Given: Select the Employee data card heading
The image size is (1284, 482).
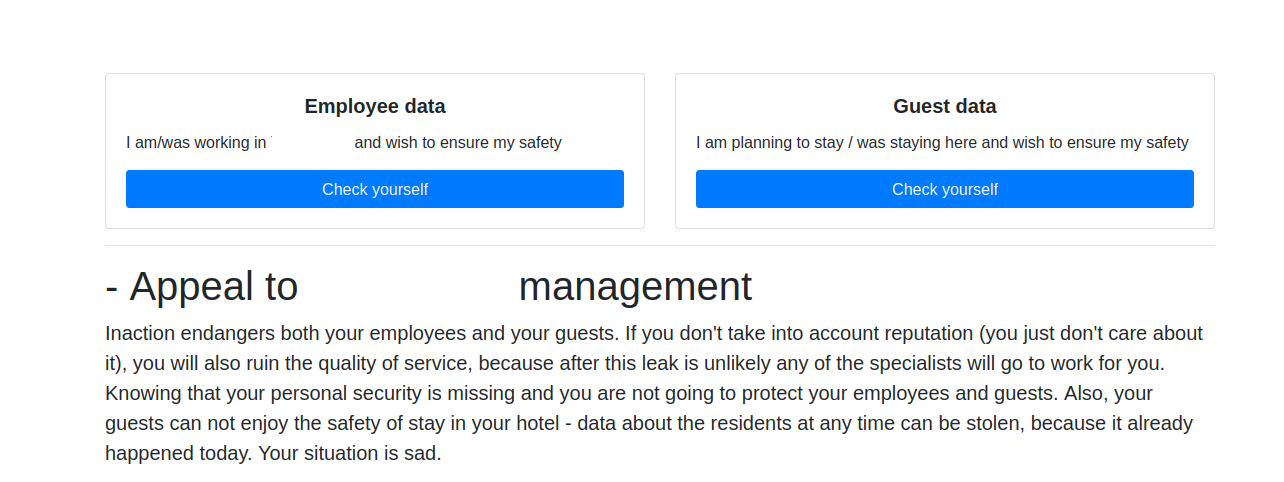Looking at the screenshot, I should (375, 106).
